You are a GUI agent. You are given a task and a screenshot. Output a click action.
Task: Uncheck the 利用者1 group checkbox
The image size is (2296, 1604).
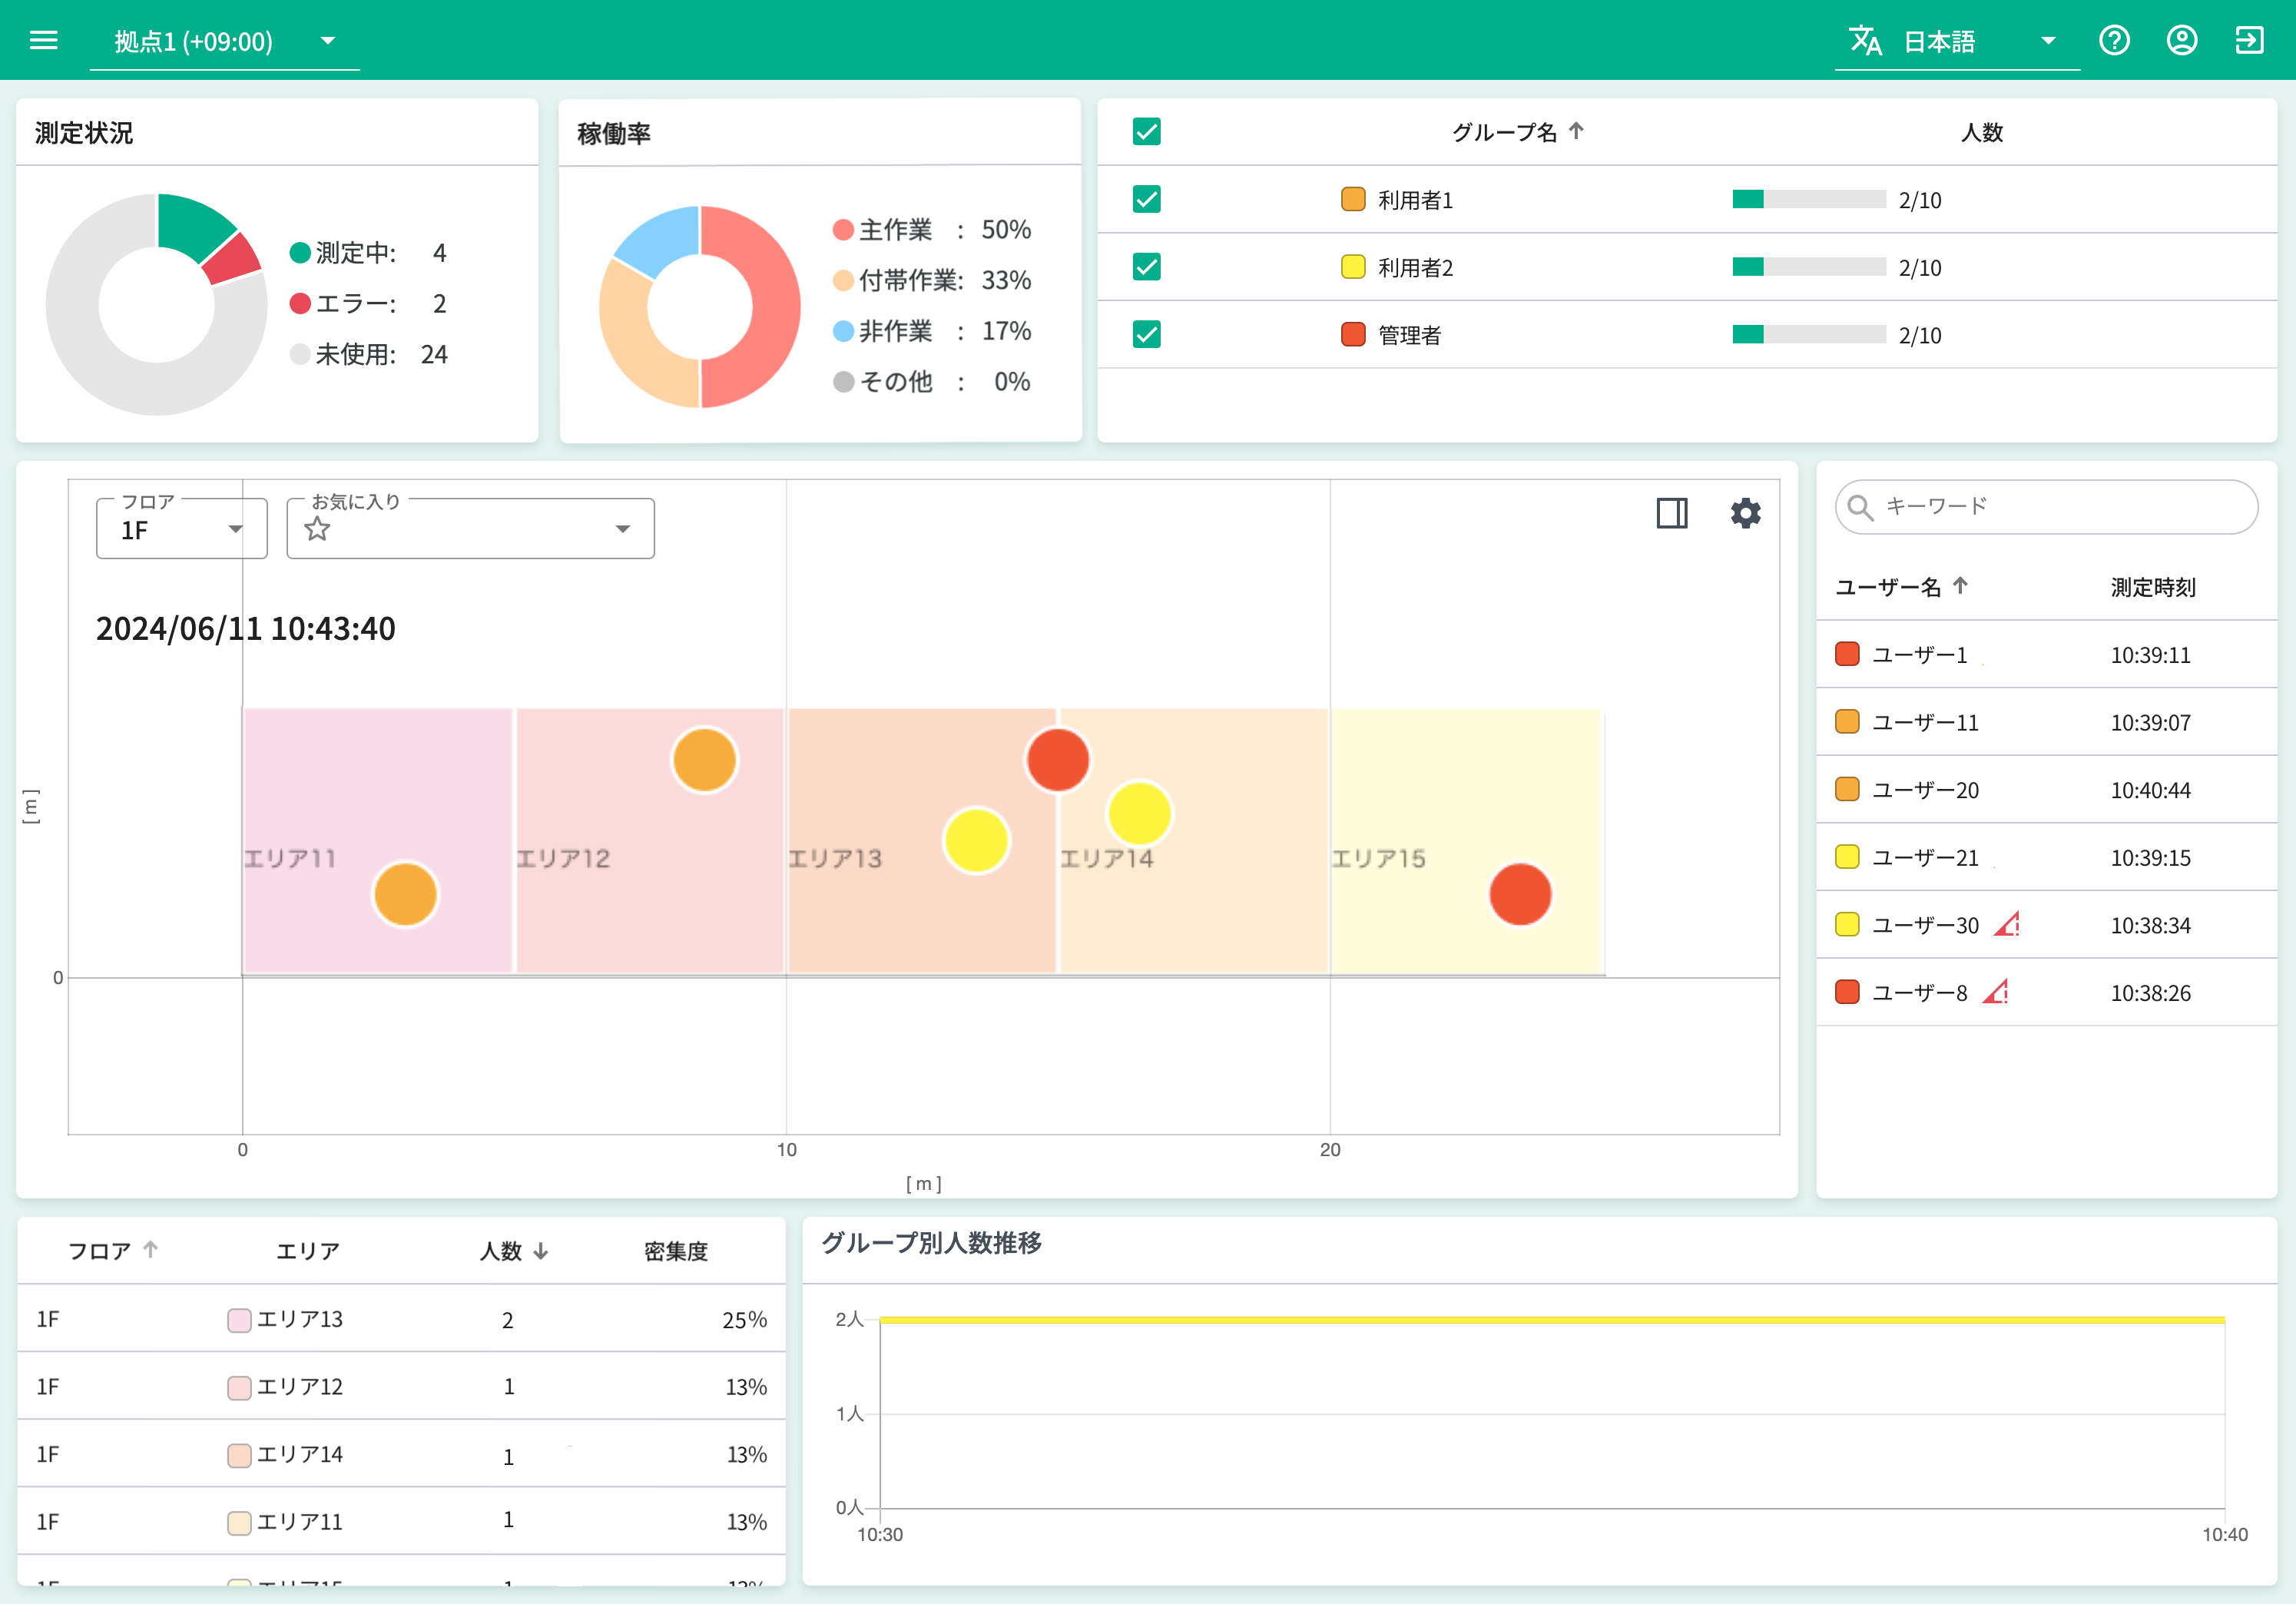tap(1146, 199)
